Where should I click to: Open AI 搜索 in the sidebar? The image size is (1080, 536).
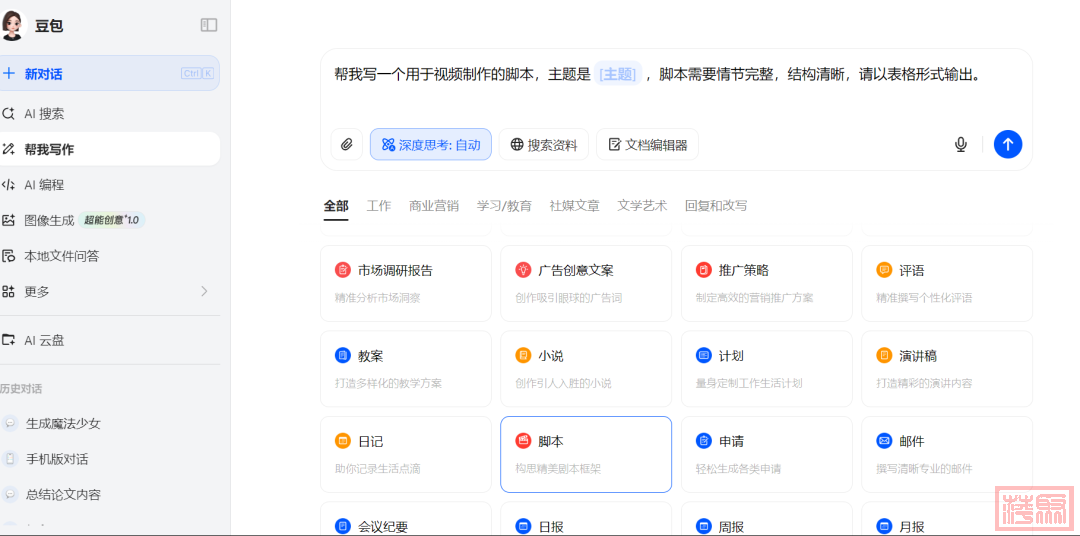click(x=110, y=114)
